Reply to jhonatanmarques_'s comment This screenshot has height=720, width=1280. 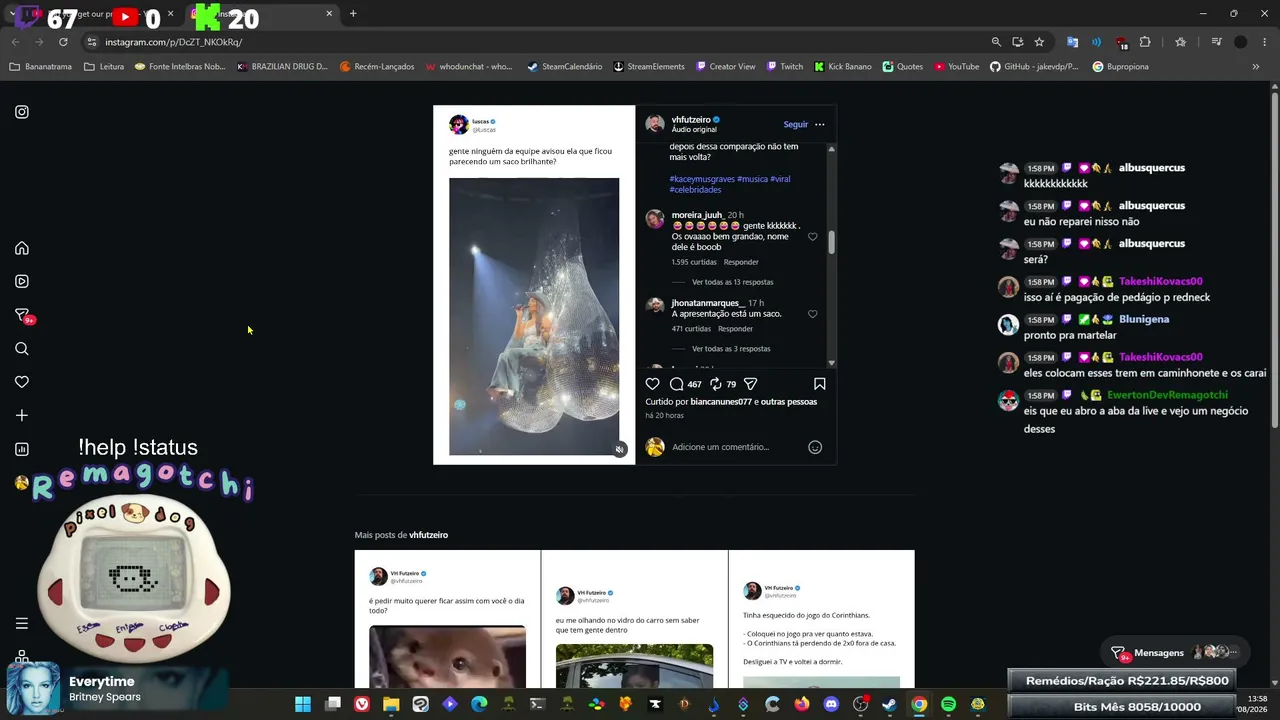coord(735,329)
